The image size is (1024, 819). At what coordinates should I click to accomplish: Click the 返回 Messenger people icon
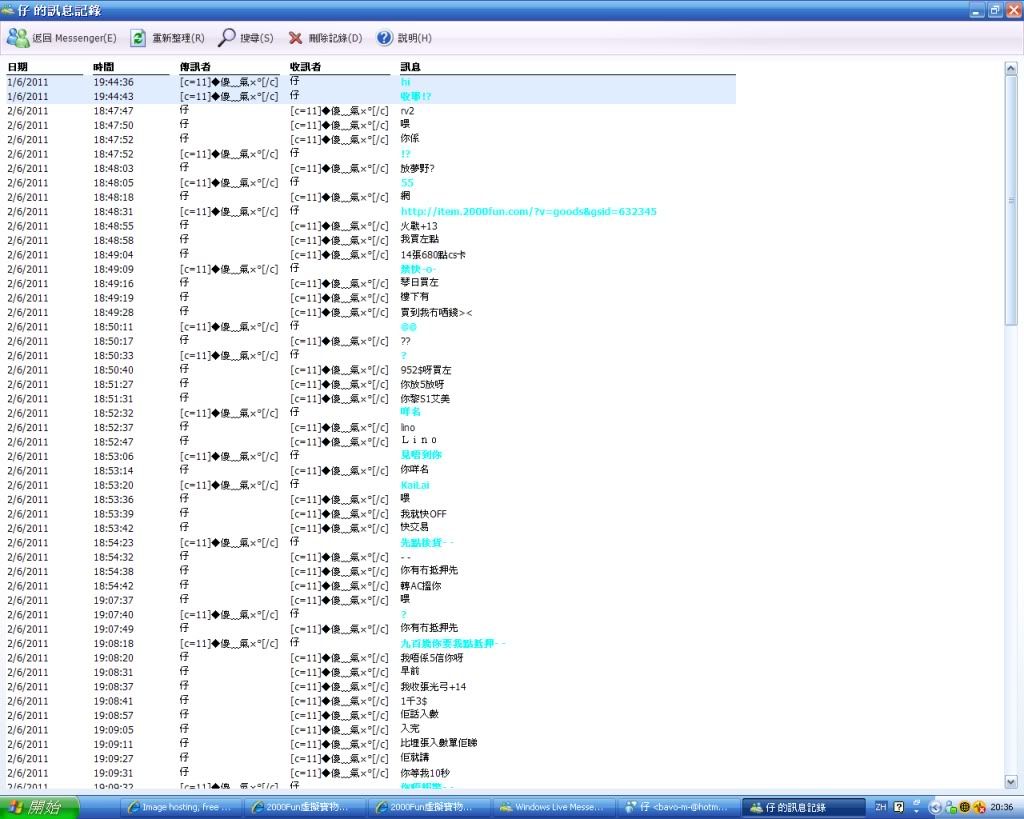coord(18,38)
